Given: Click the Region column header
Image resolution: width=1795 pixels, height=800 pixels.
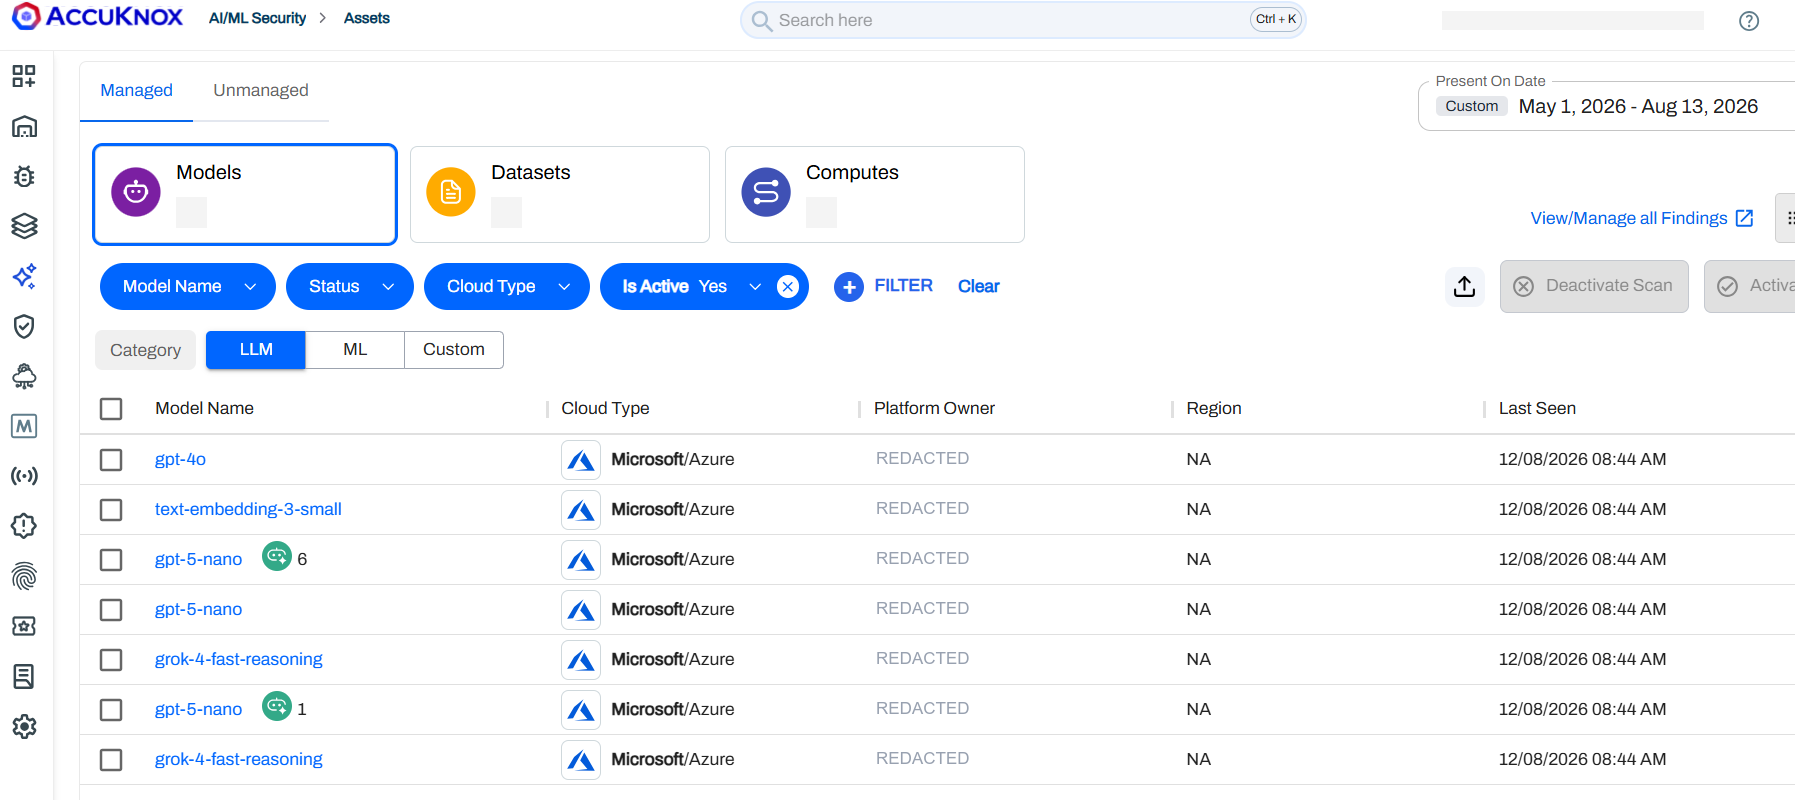Looking at the screenshot, I should (x=1214, y=409).
